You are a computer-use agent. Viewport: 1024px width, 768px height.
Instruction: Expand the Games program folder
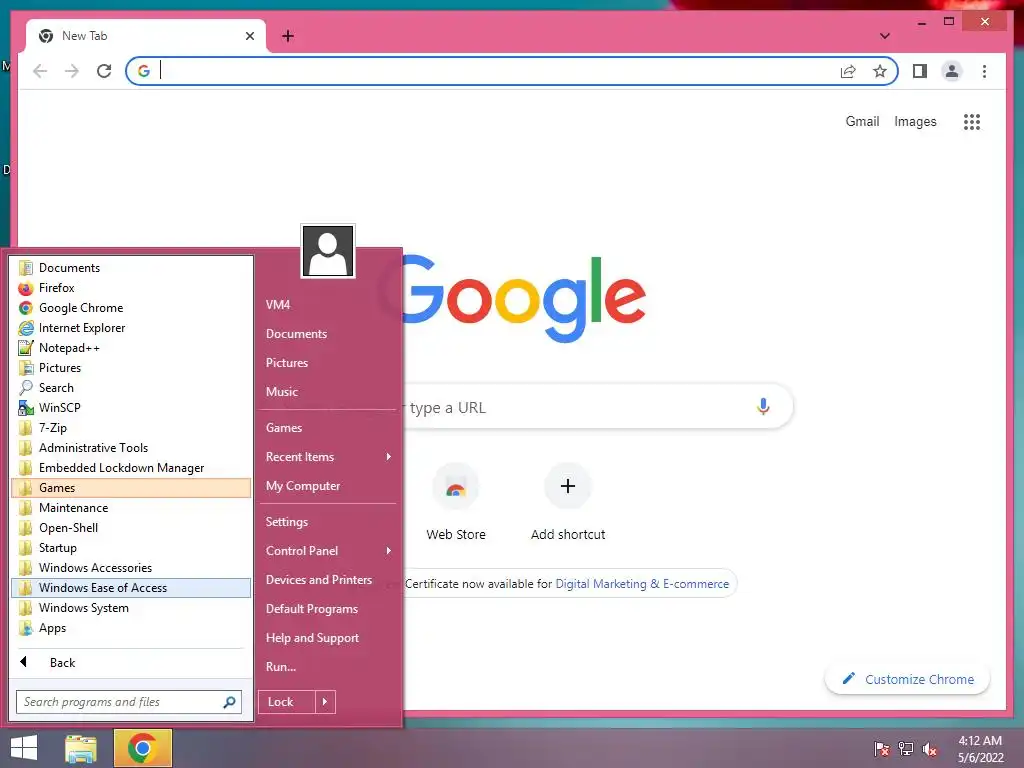pyautogui.click(x=131, y=488)
